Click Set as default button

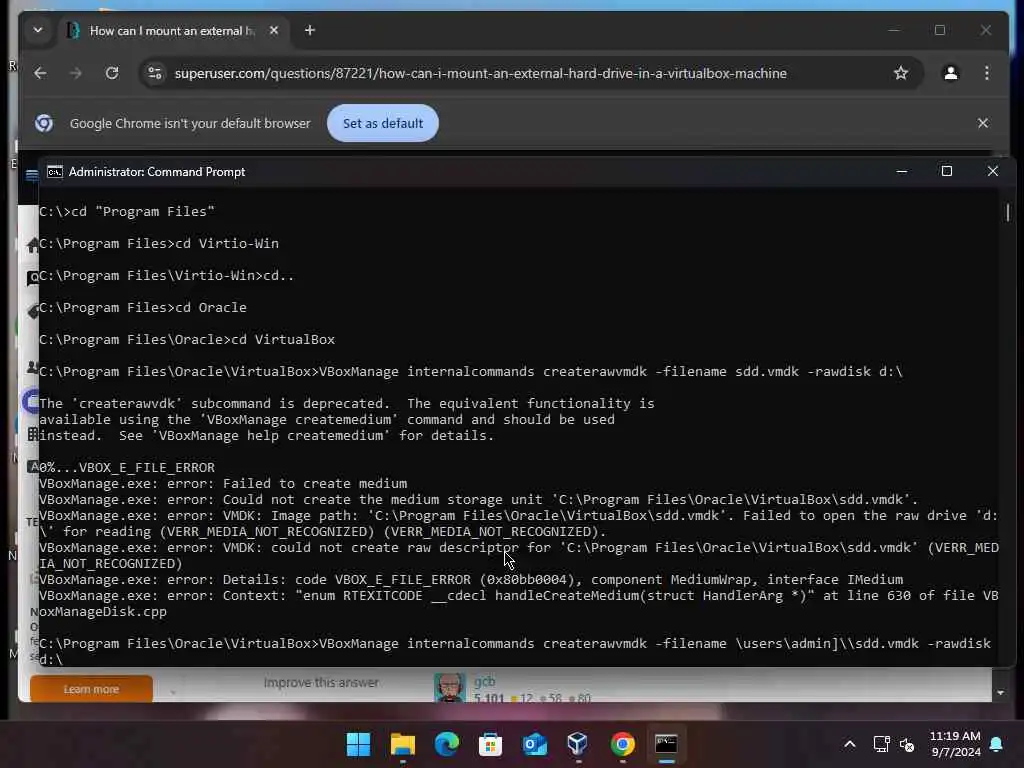(383, 123)
